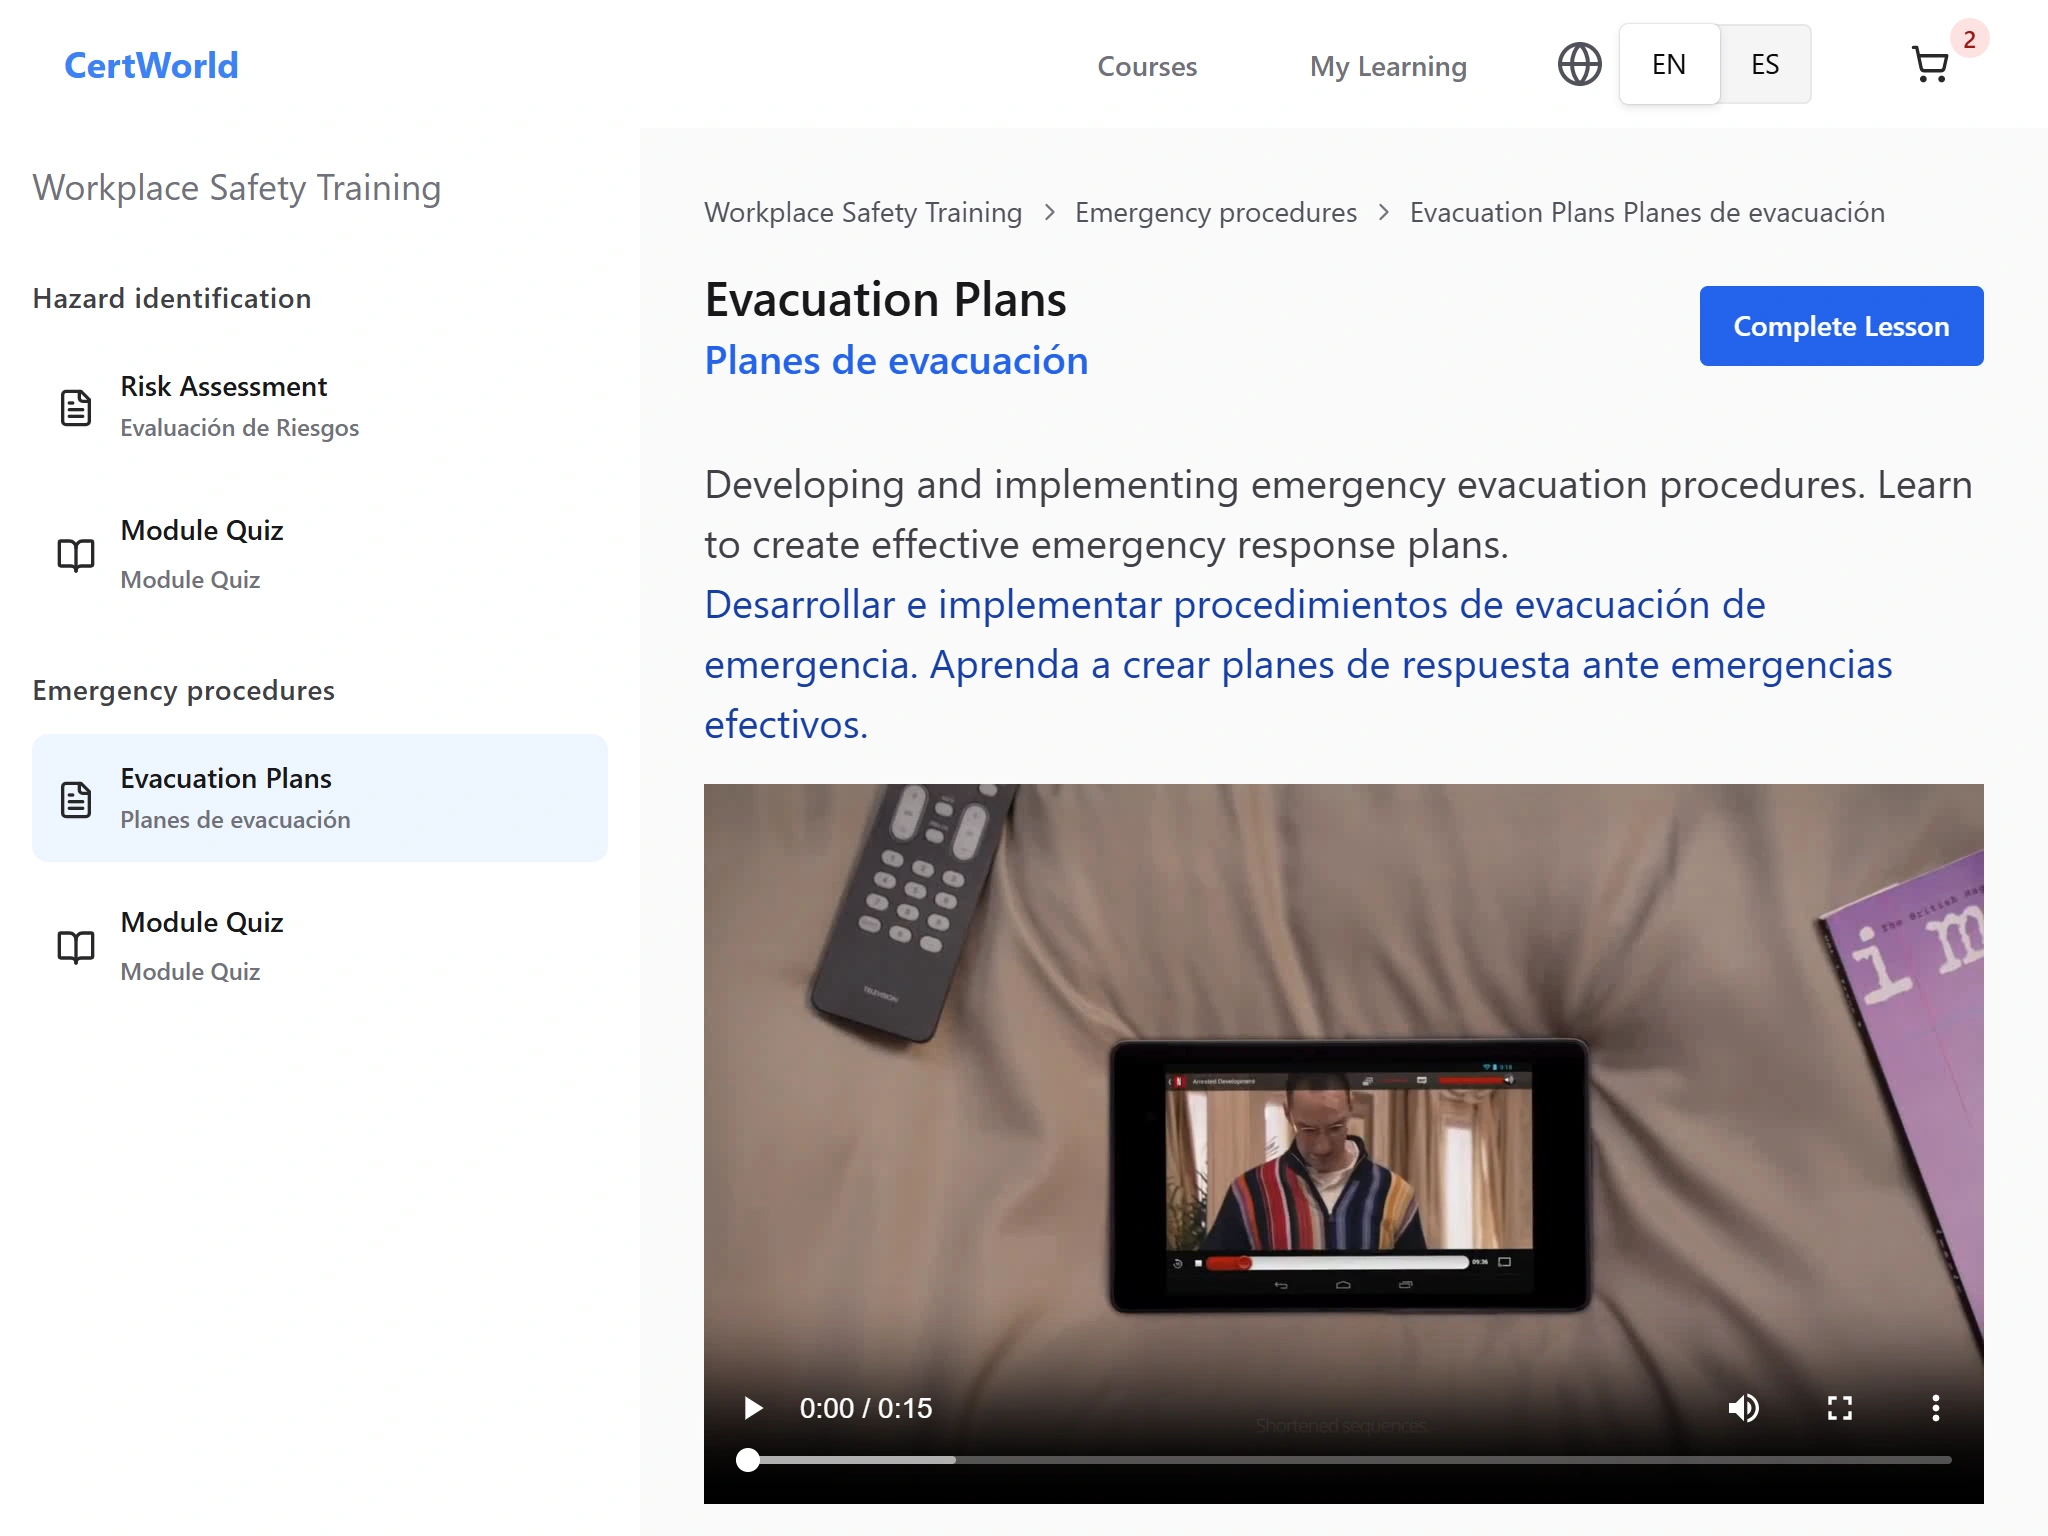Click the Complete Lesson button
Image resolution: width=2048 pixels, height=1536 pixels.
[1840, 326]
